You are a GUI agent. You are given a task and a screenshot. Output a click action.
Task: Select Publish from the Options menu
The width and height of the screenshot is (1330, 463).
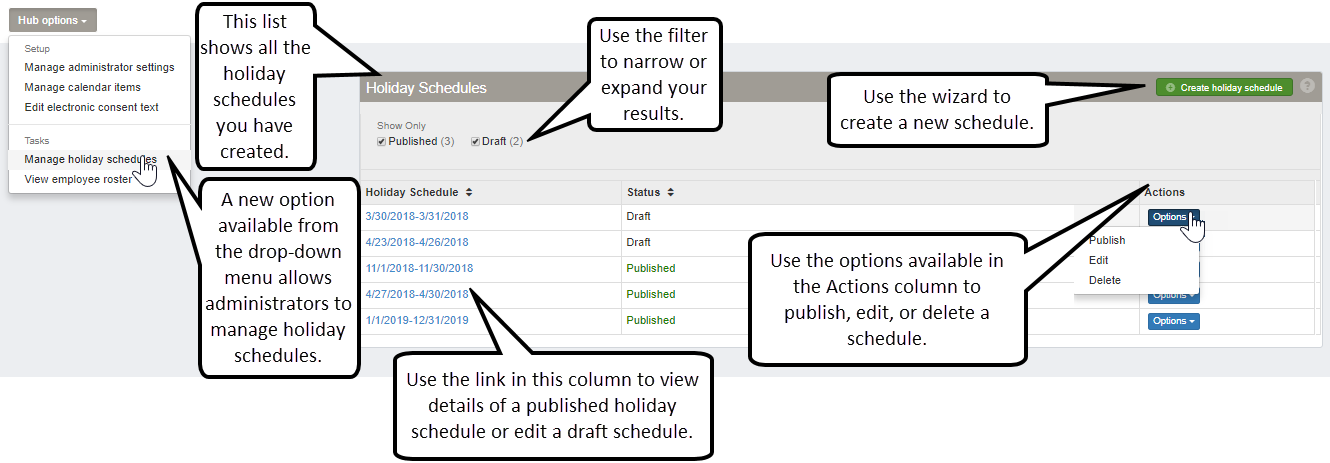[1107, 240]
